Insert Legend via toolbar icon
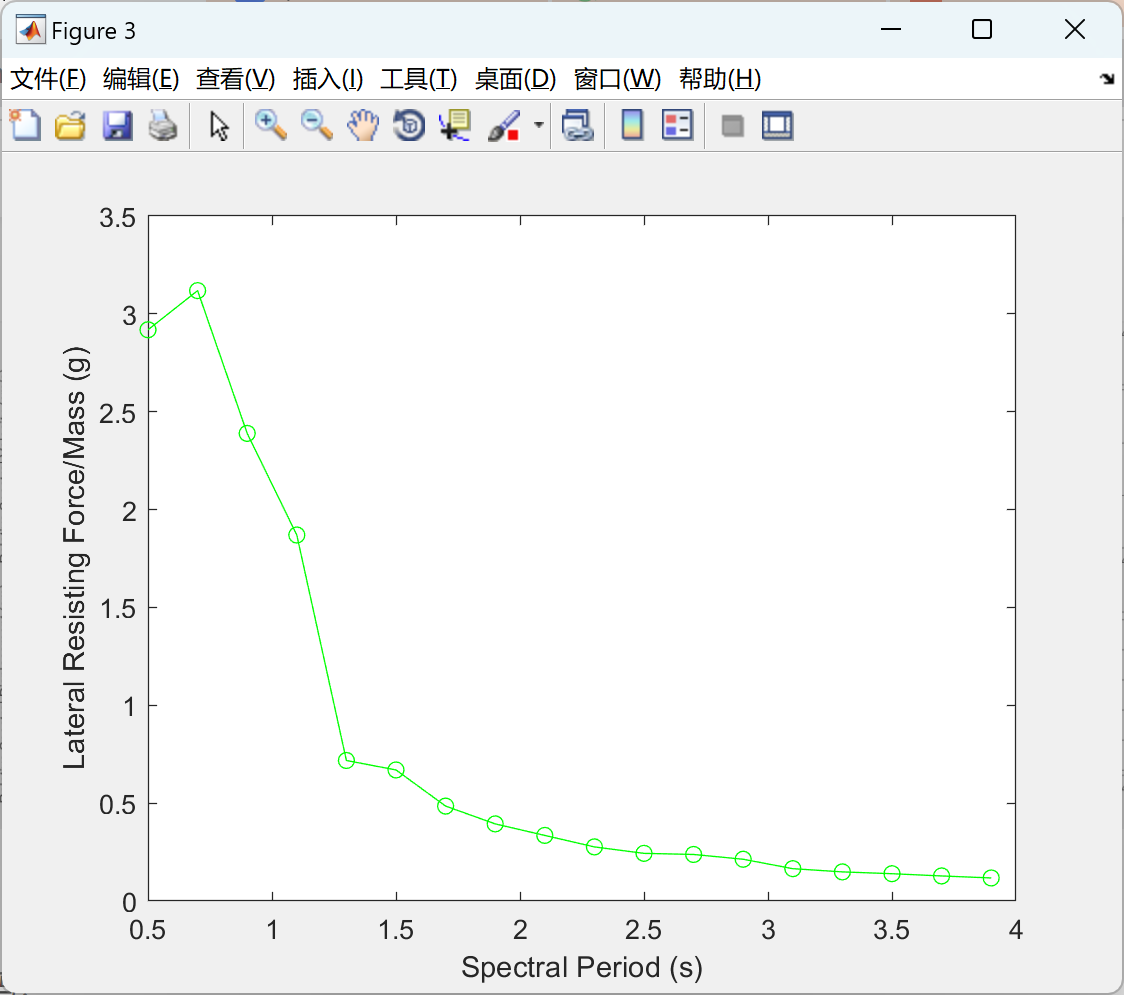Screen dimensions: 1124x995 tap(677, 125)
